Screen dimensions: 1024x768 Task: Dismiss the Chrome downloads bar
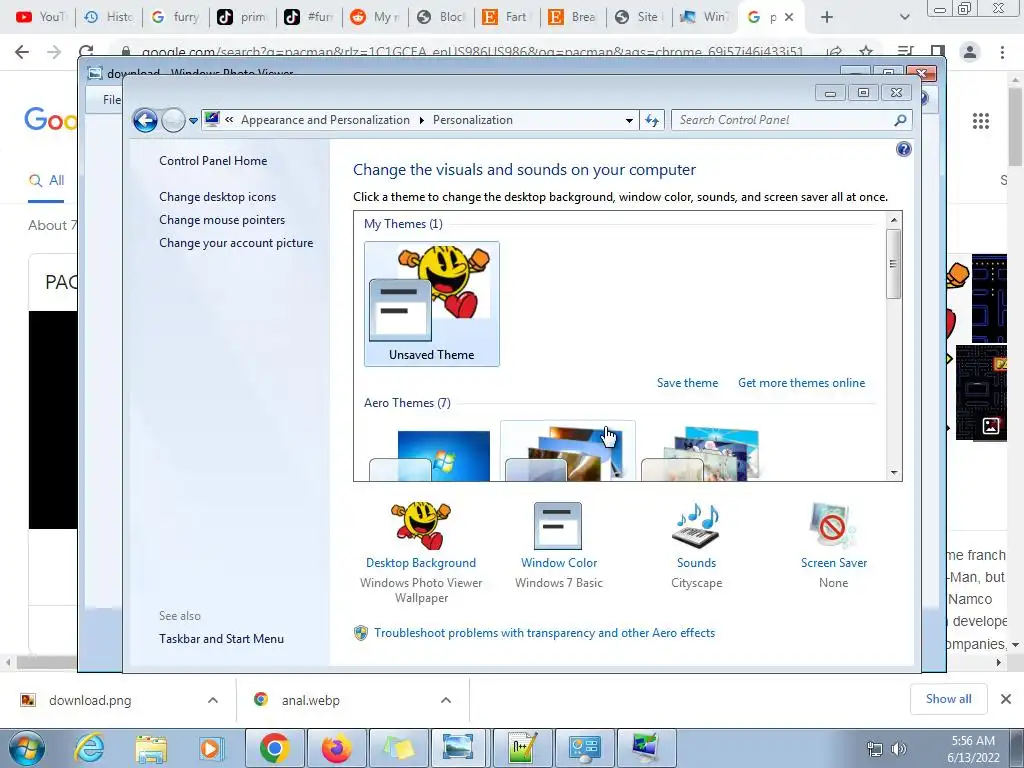point(1006,699)
